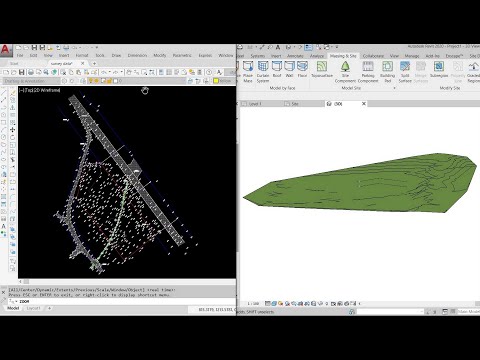Viewport: 480px width, 360px height.
Task: Open the Parametric menu in AutoCAD
Action: click(x=182, y=55)
